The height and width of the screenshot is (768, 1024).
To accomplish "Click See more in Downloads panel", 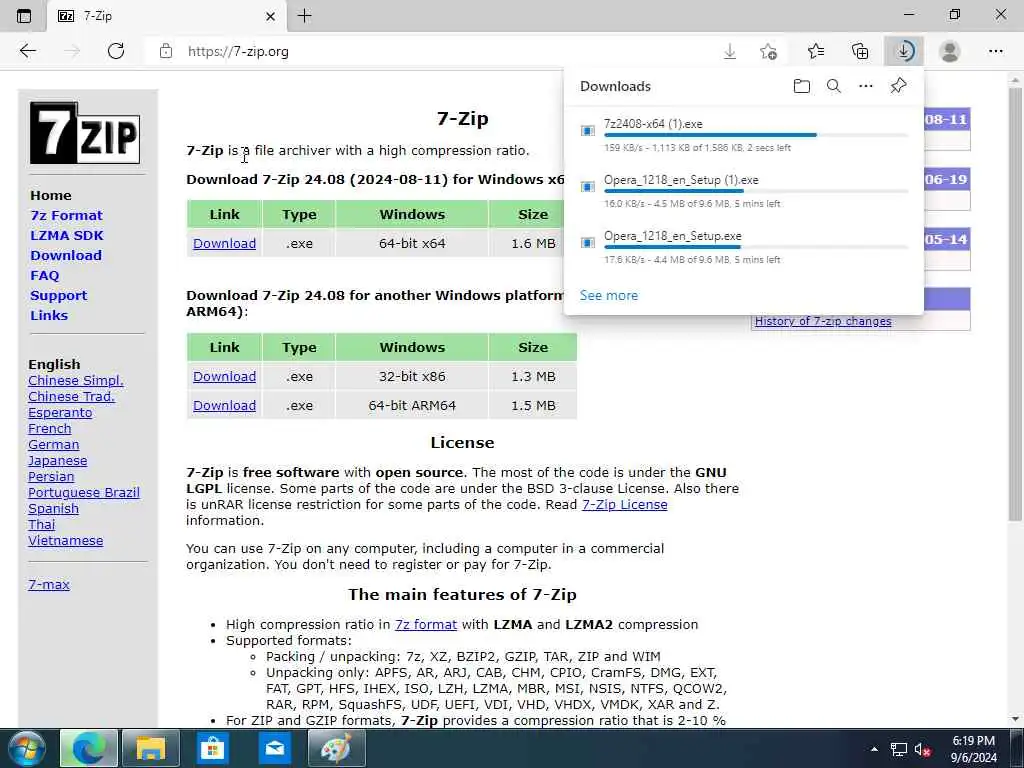I will [x=609, y=295].
